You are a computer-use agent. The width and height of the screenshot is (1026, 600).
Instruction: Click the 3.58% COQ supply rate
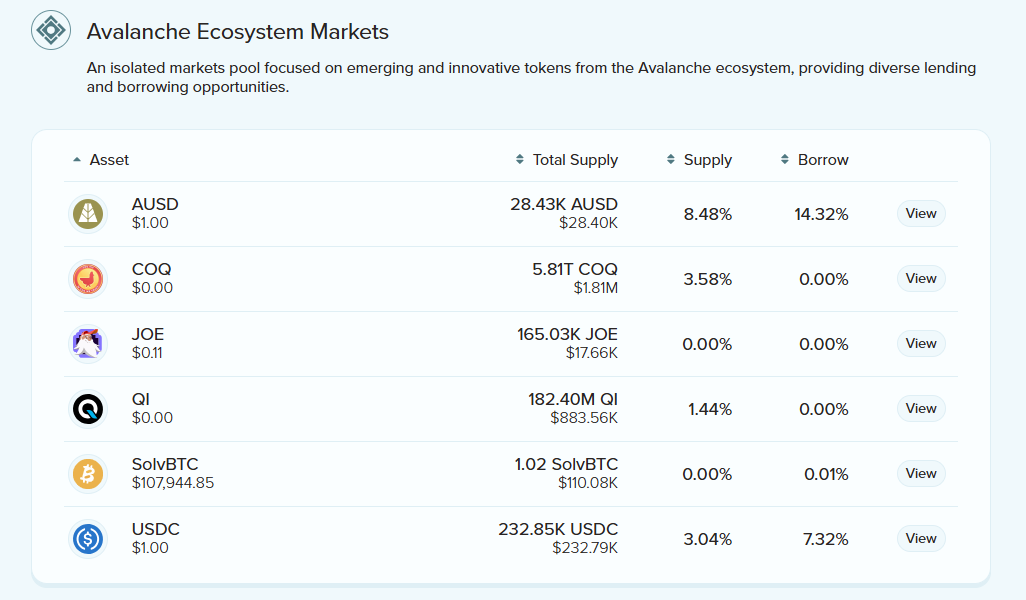pos(707,279)
